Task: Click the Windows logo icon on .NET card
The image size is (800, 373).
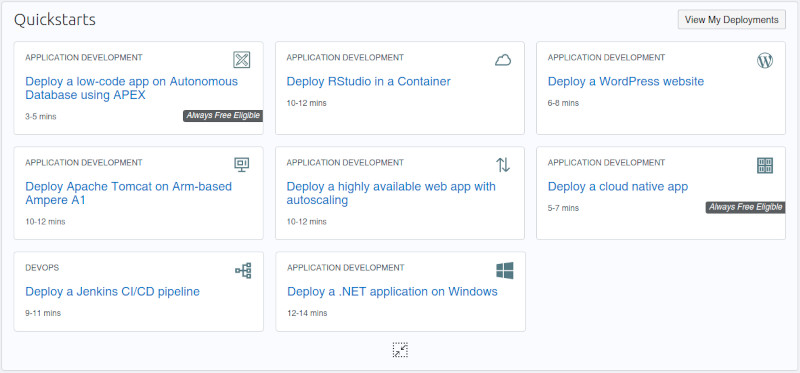Action: click(505, 270)
